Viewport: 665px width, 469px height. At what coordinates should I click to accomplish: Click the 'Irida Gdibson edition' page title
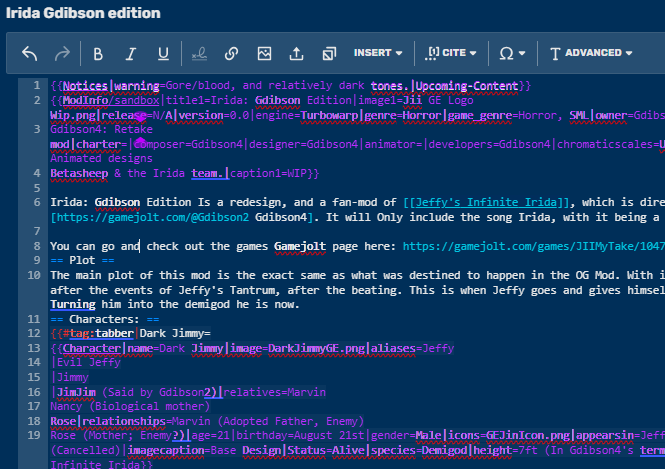[x=83, y=13]
